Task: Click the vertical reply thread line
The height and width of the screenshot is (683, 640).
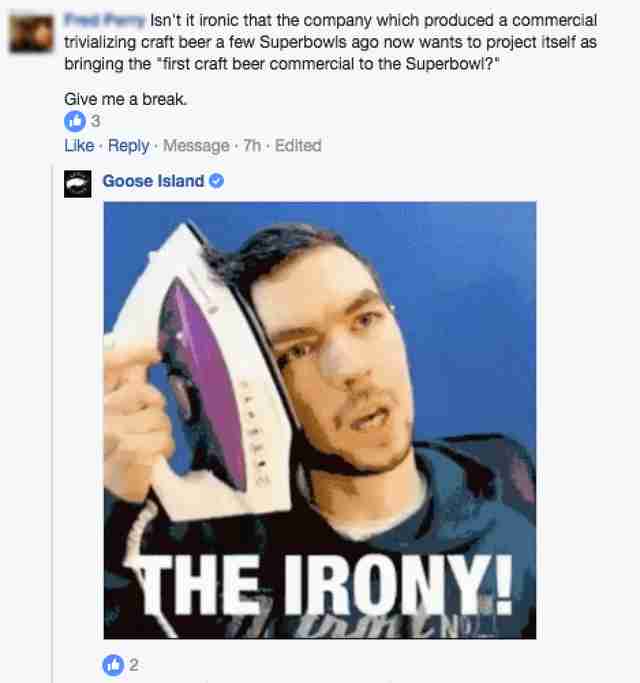Action: tap(52, 423)
